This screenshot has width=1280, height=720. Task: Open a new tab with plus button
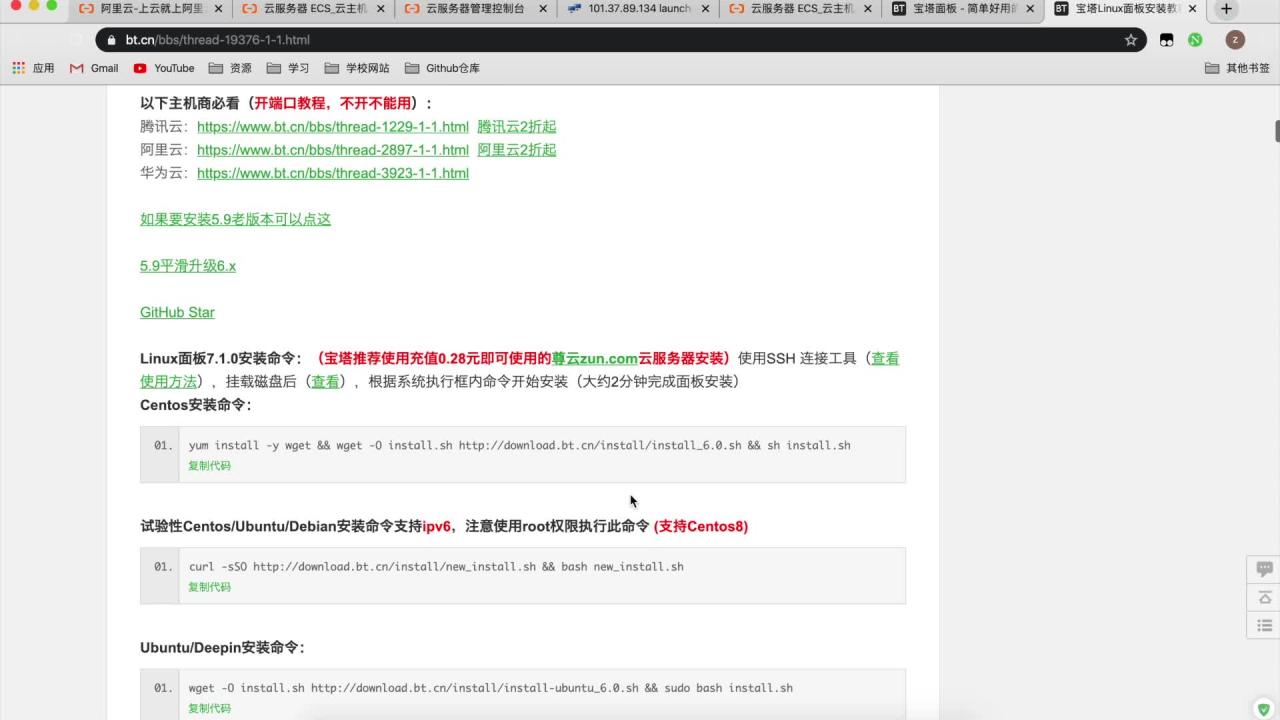pos(1226,9)
